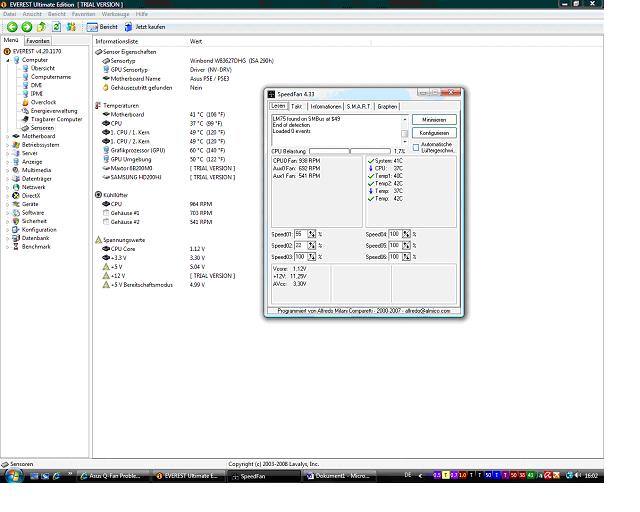Open the Datei menu
The height and width of the screenshot is (512, 640).
pyautogui.click(x=9, y=14)
